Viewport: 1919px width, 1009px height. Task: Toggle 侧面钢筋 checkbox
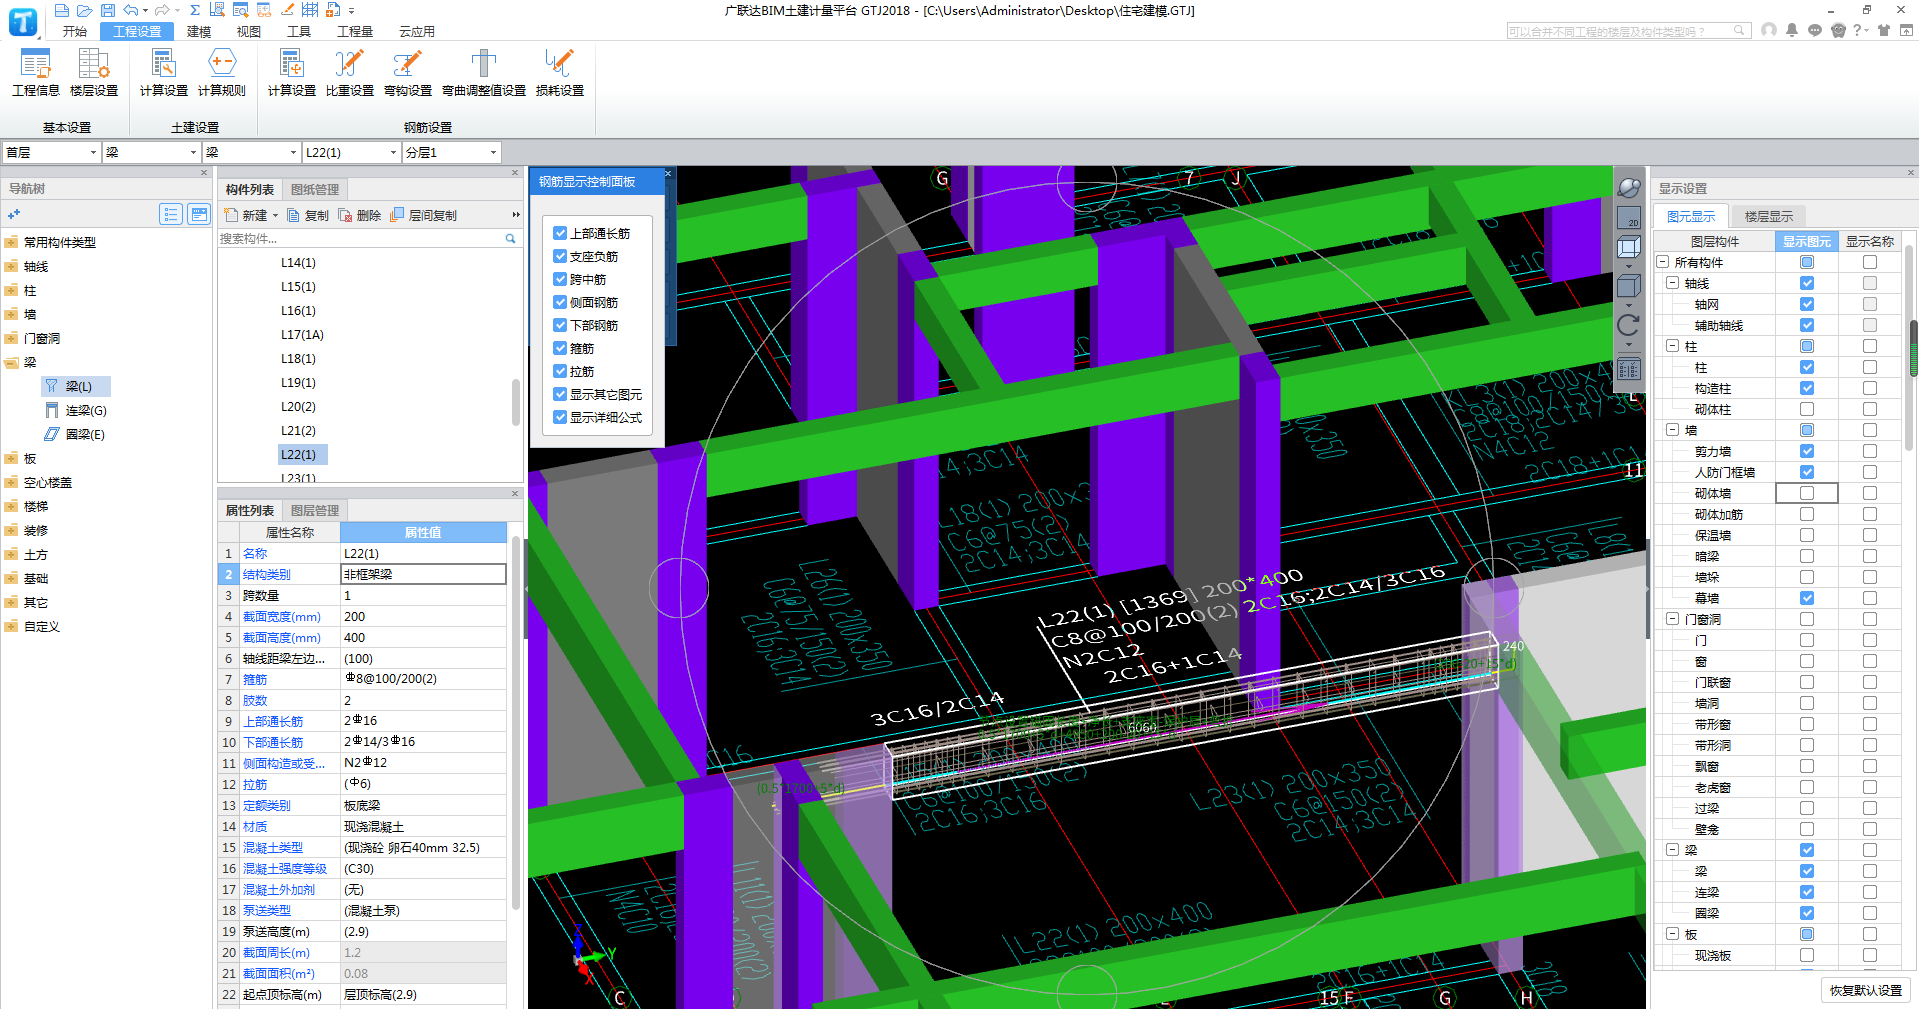(560, 302)
